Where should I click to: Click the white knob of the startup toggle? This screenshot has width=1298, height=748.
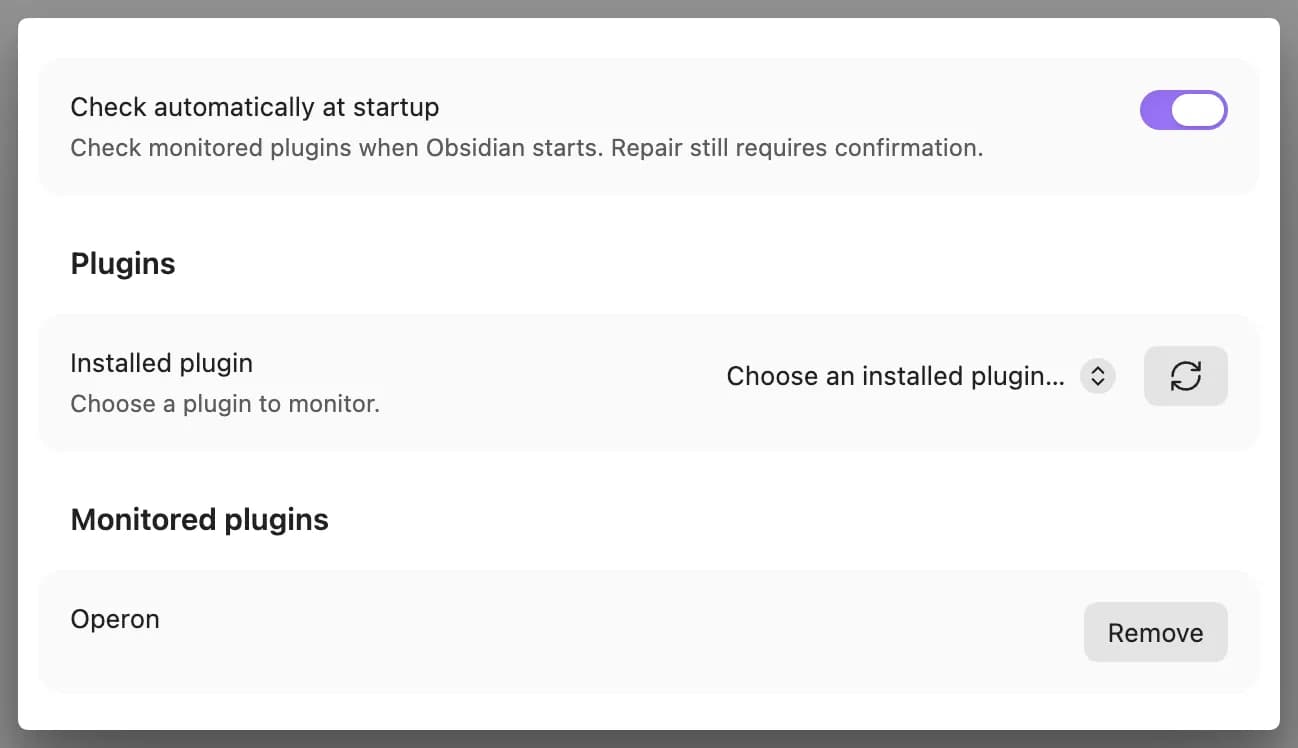1198,110
